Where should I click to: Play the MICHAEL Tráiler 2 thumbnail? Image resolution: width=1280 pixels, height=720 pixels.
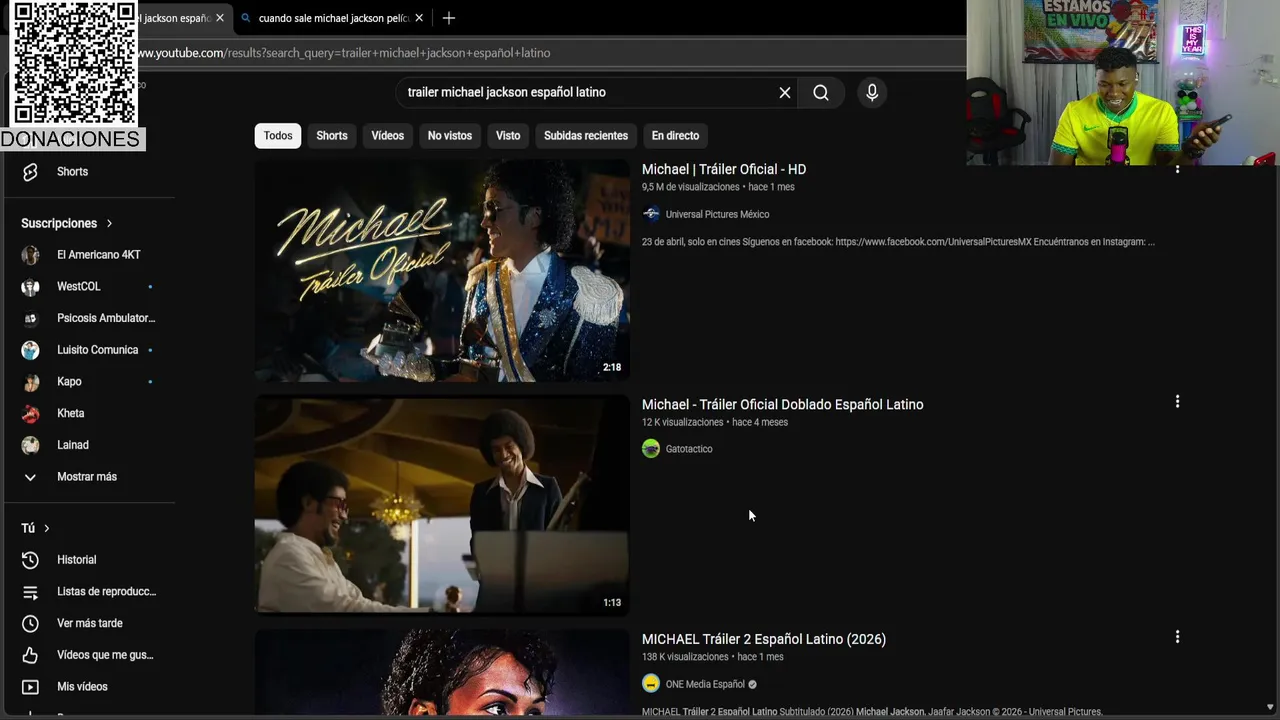click(x=442, y=672)
